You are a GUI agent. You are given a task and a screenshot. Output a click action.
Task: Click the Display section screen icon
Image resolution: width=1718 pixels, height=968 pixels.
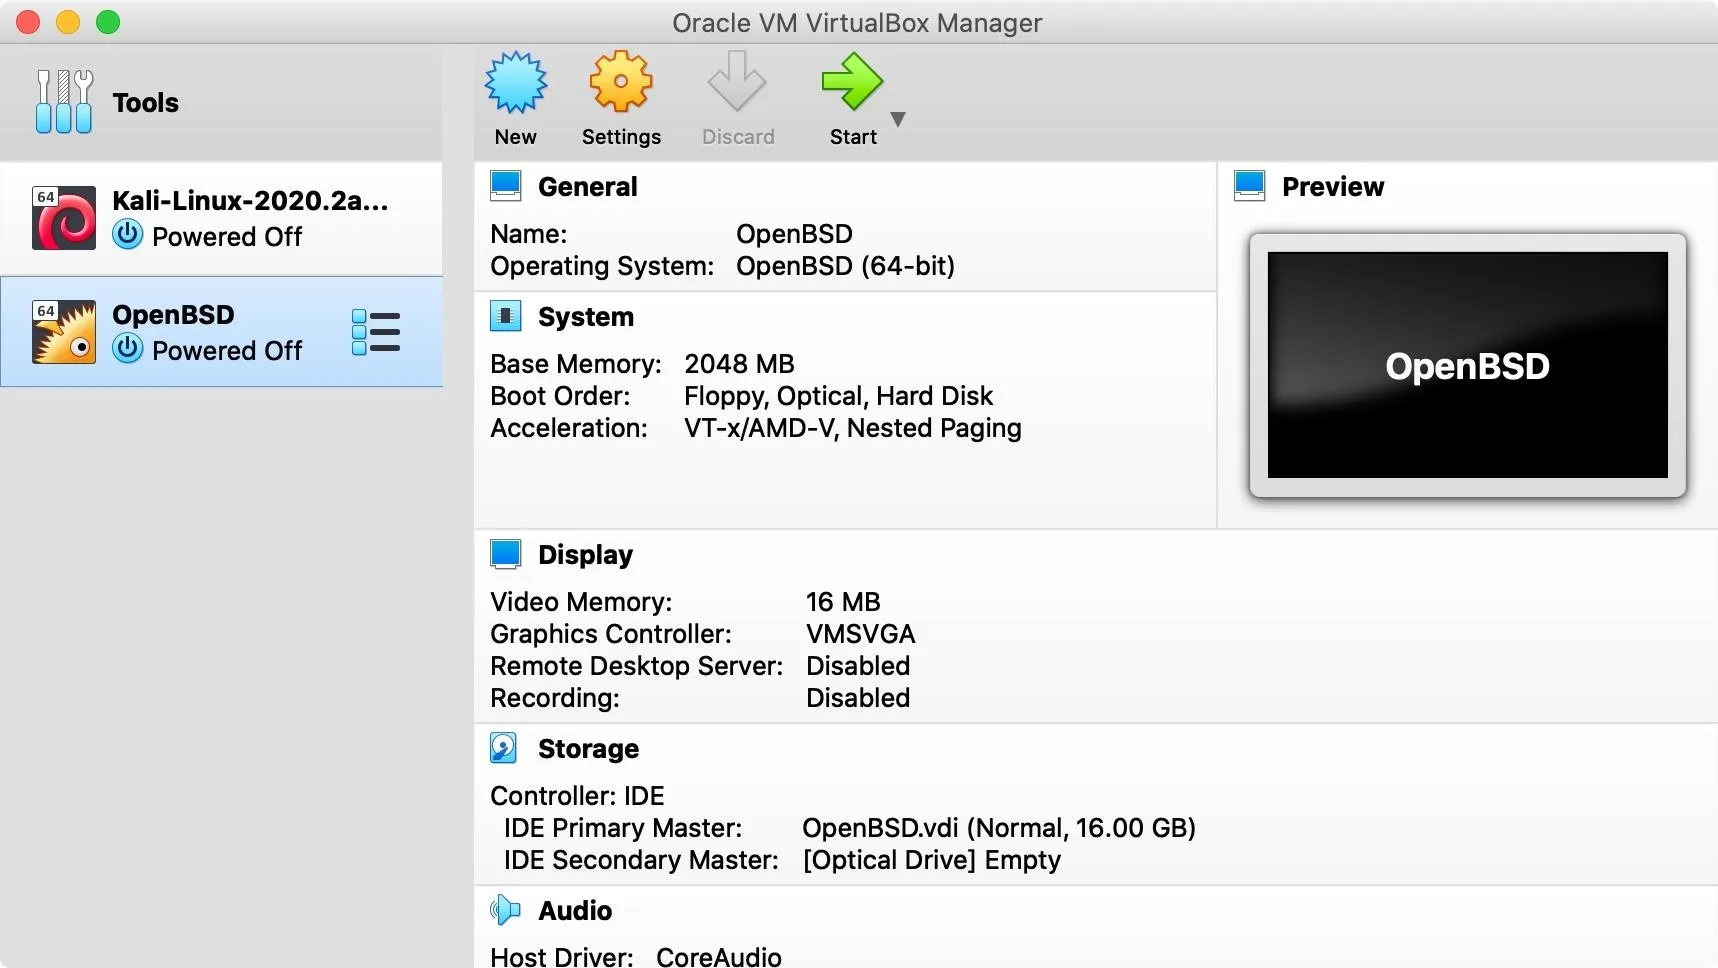506,554
